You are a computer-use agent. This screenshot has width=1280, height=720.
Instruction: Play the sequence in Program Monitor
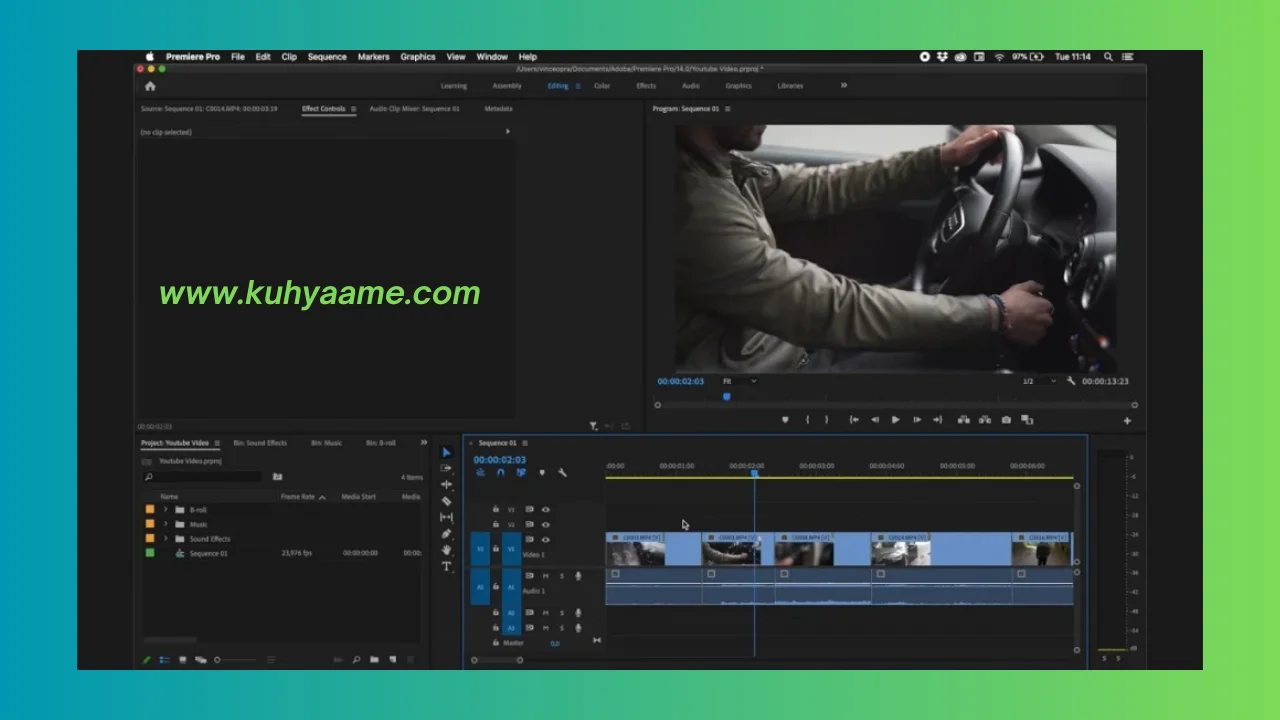click(895, 420)
